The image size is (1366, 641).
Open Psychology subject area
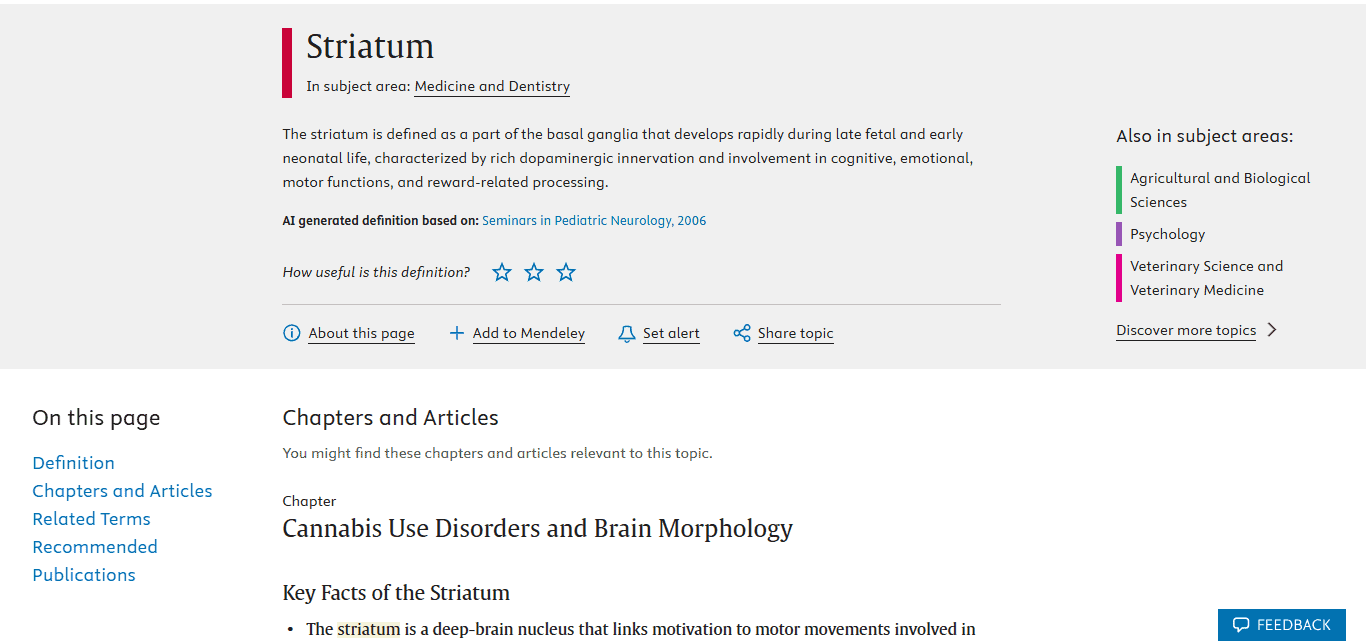pos(1167,234)
